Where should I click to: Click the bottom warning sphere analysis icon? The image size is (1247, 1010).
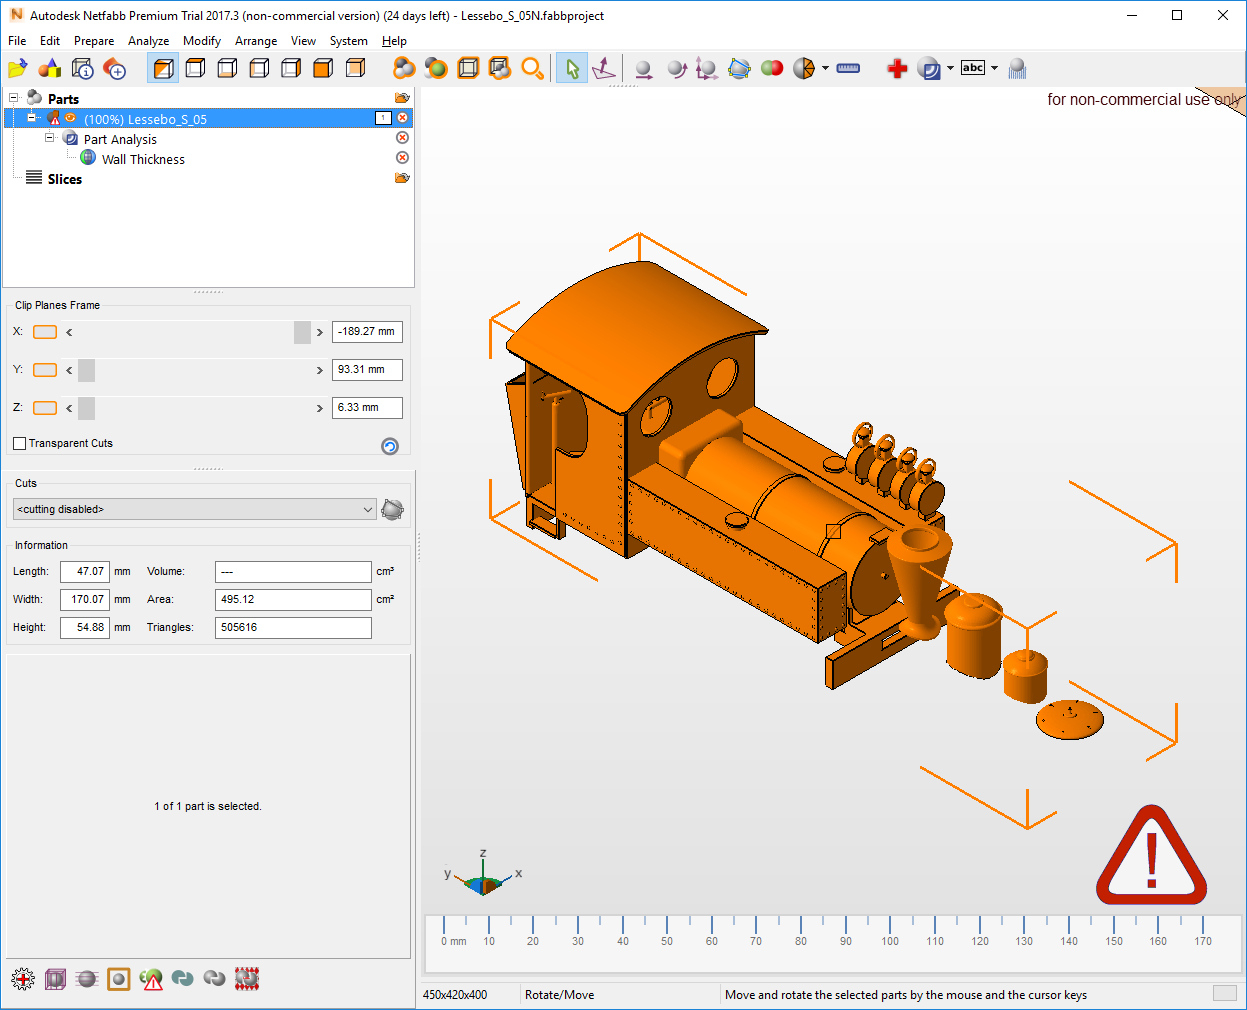151,978
